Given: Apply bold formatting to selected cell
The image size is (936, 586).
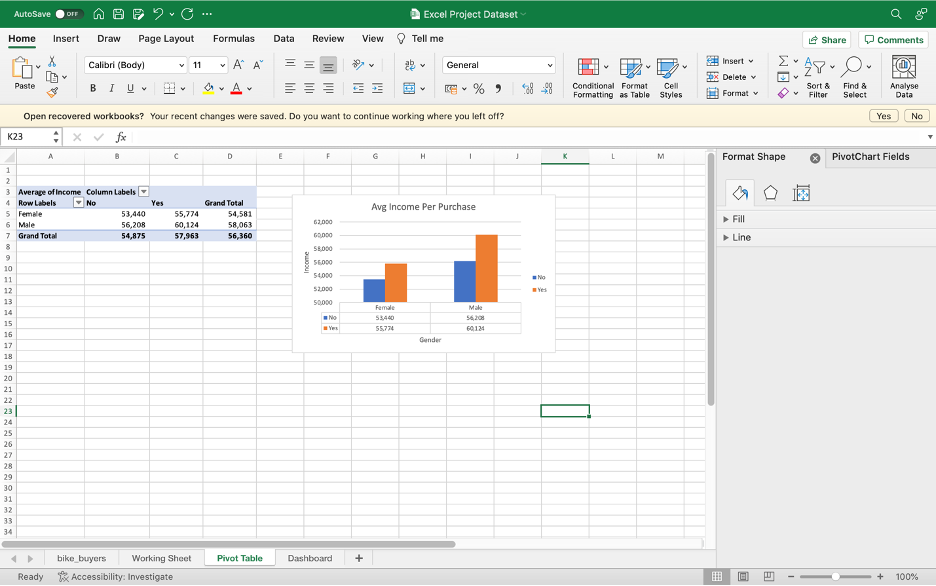Looking at the screenshot, I should 92,88.
